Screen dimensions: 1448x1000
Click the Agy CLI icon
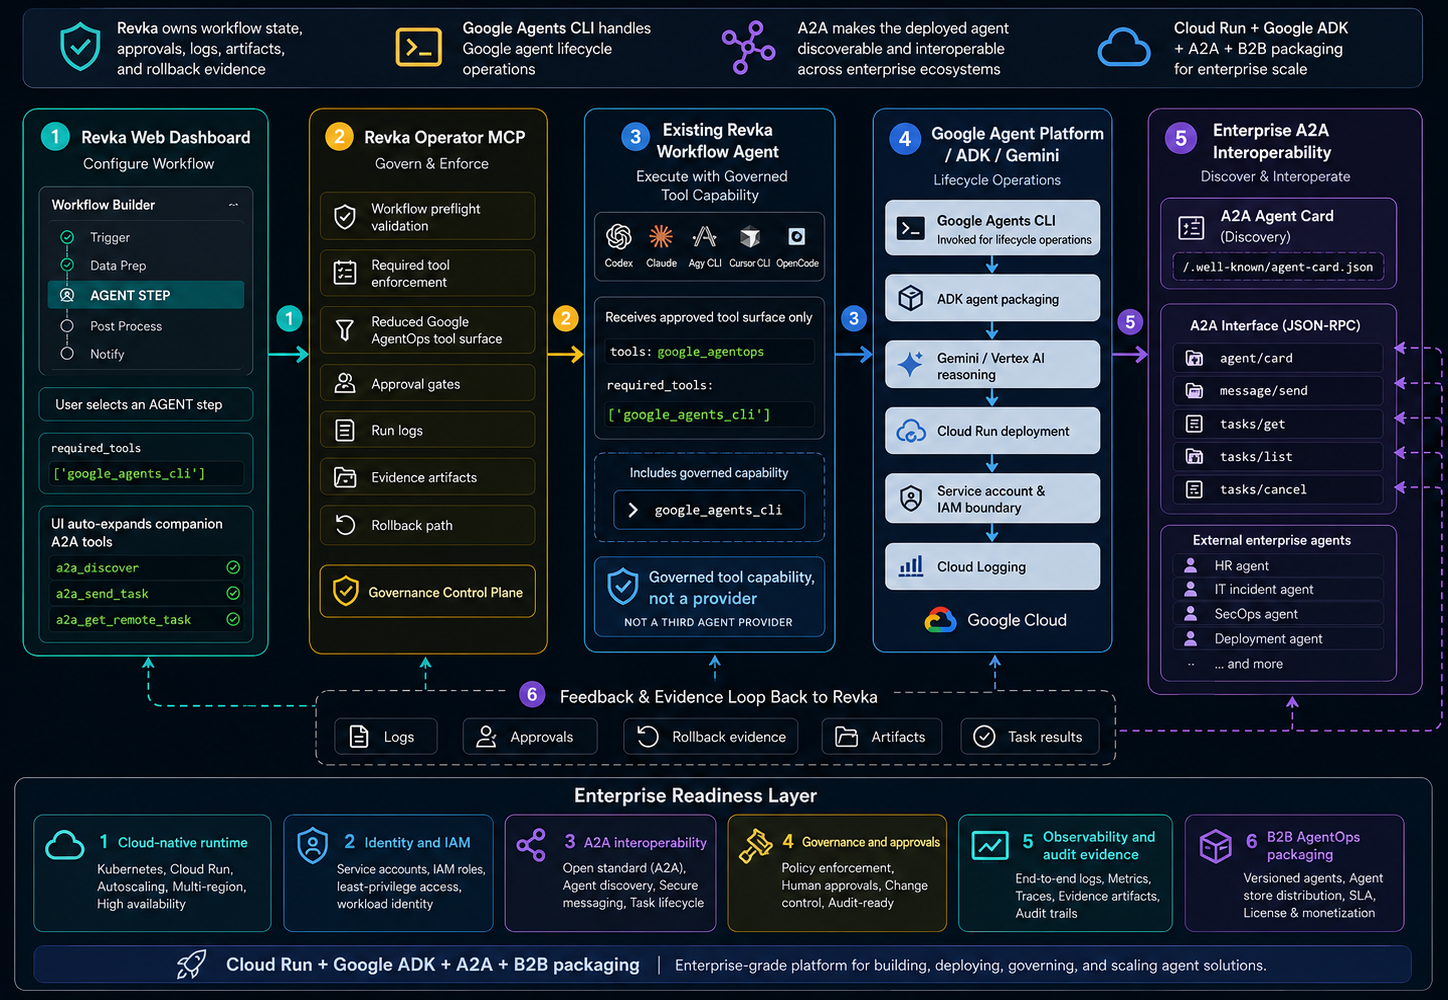click(705, 237)
